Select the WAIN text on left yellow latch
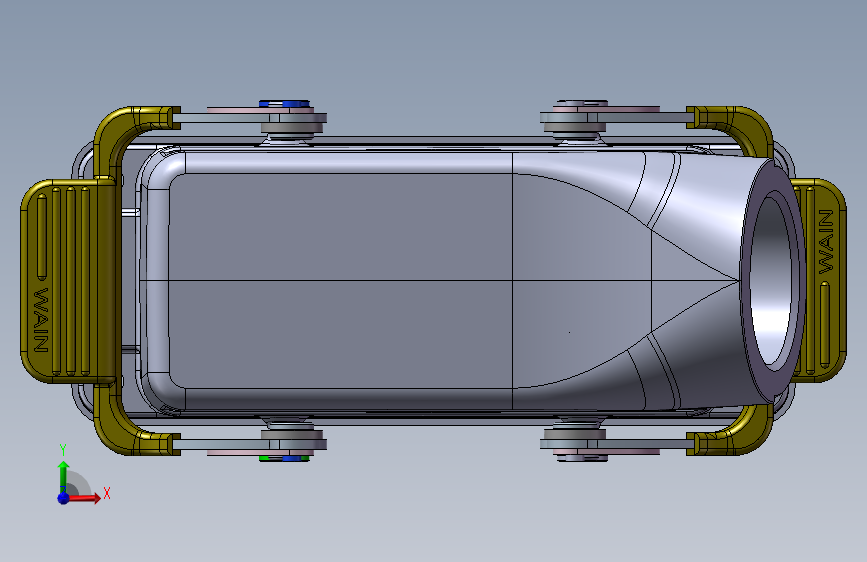Screen dimensions: 867x562 pos(41,320)
